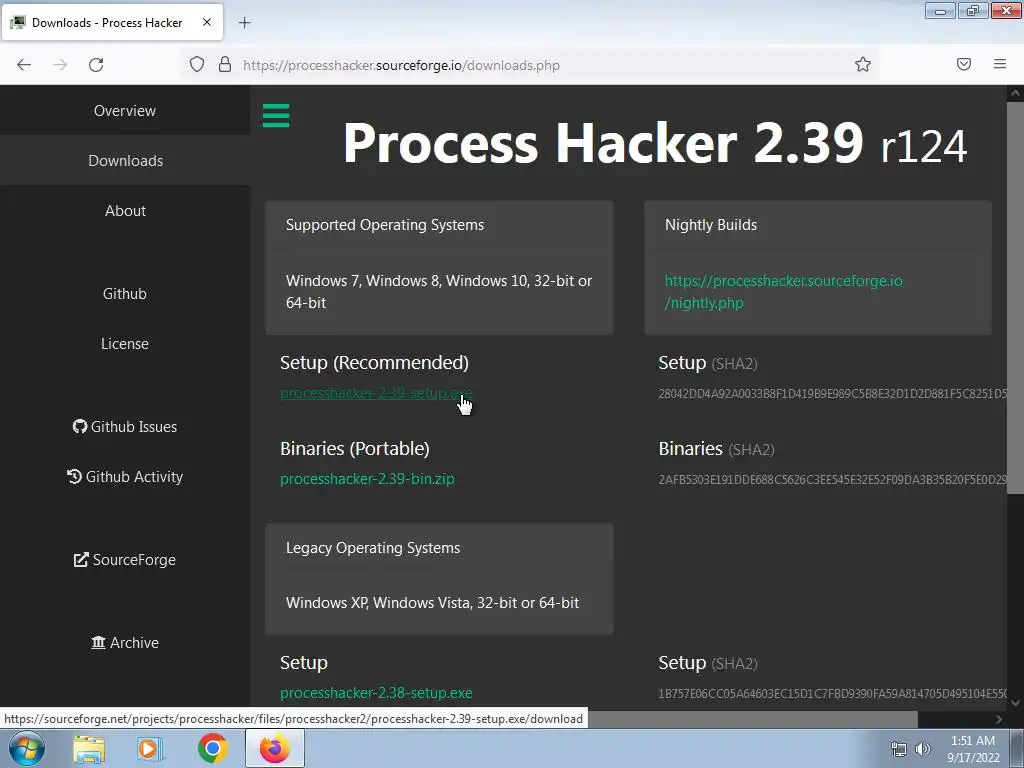This screenshot has height=768, width=1024.
Task: Go back with the browser back arrow
Action: [24, 65]
